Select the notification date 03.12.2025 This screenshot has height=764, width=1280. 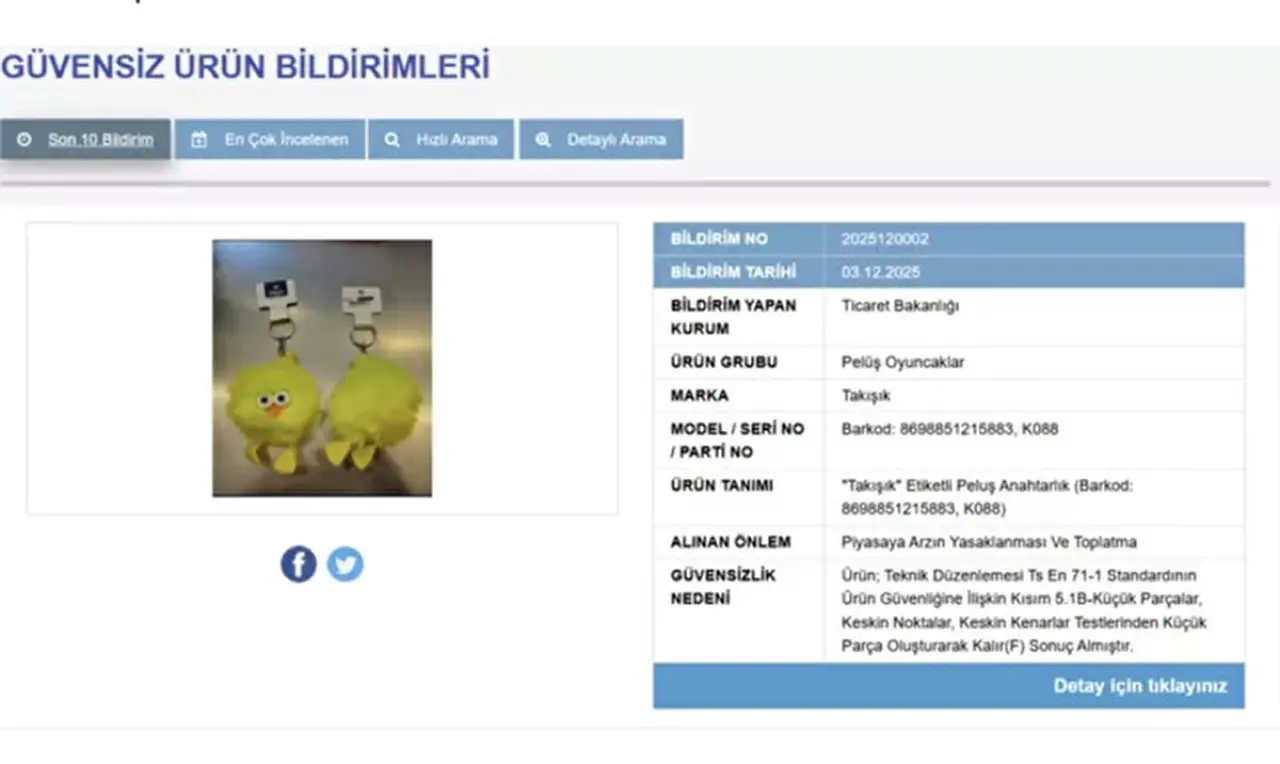(x=880, y=272)
